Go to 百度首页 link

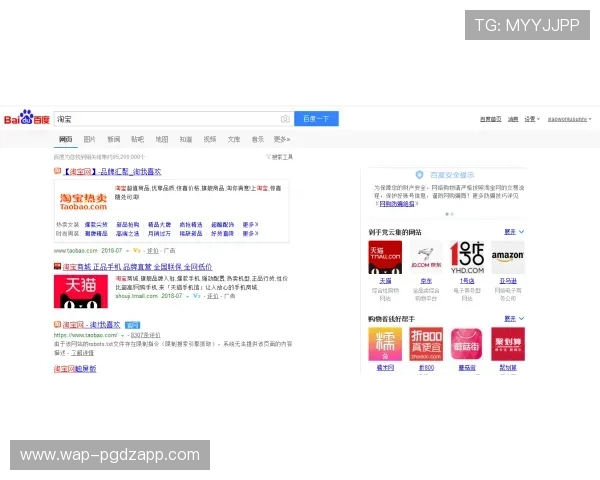(x=491, y=119)
